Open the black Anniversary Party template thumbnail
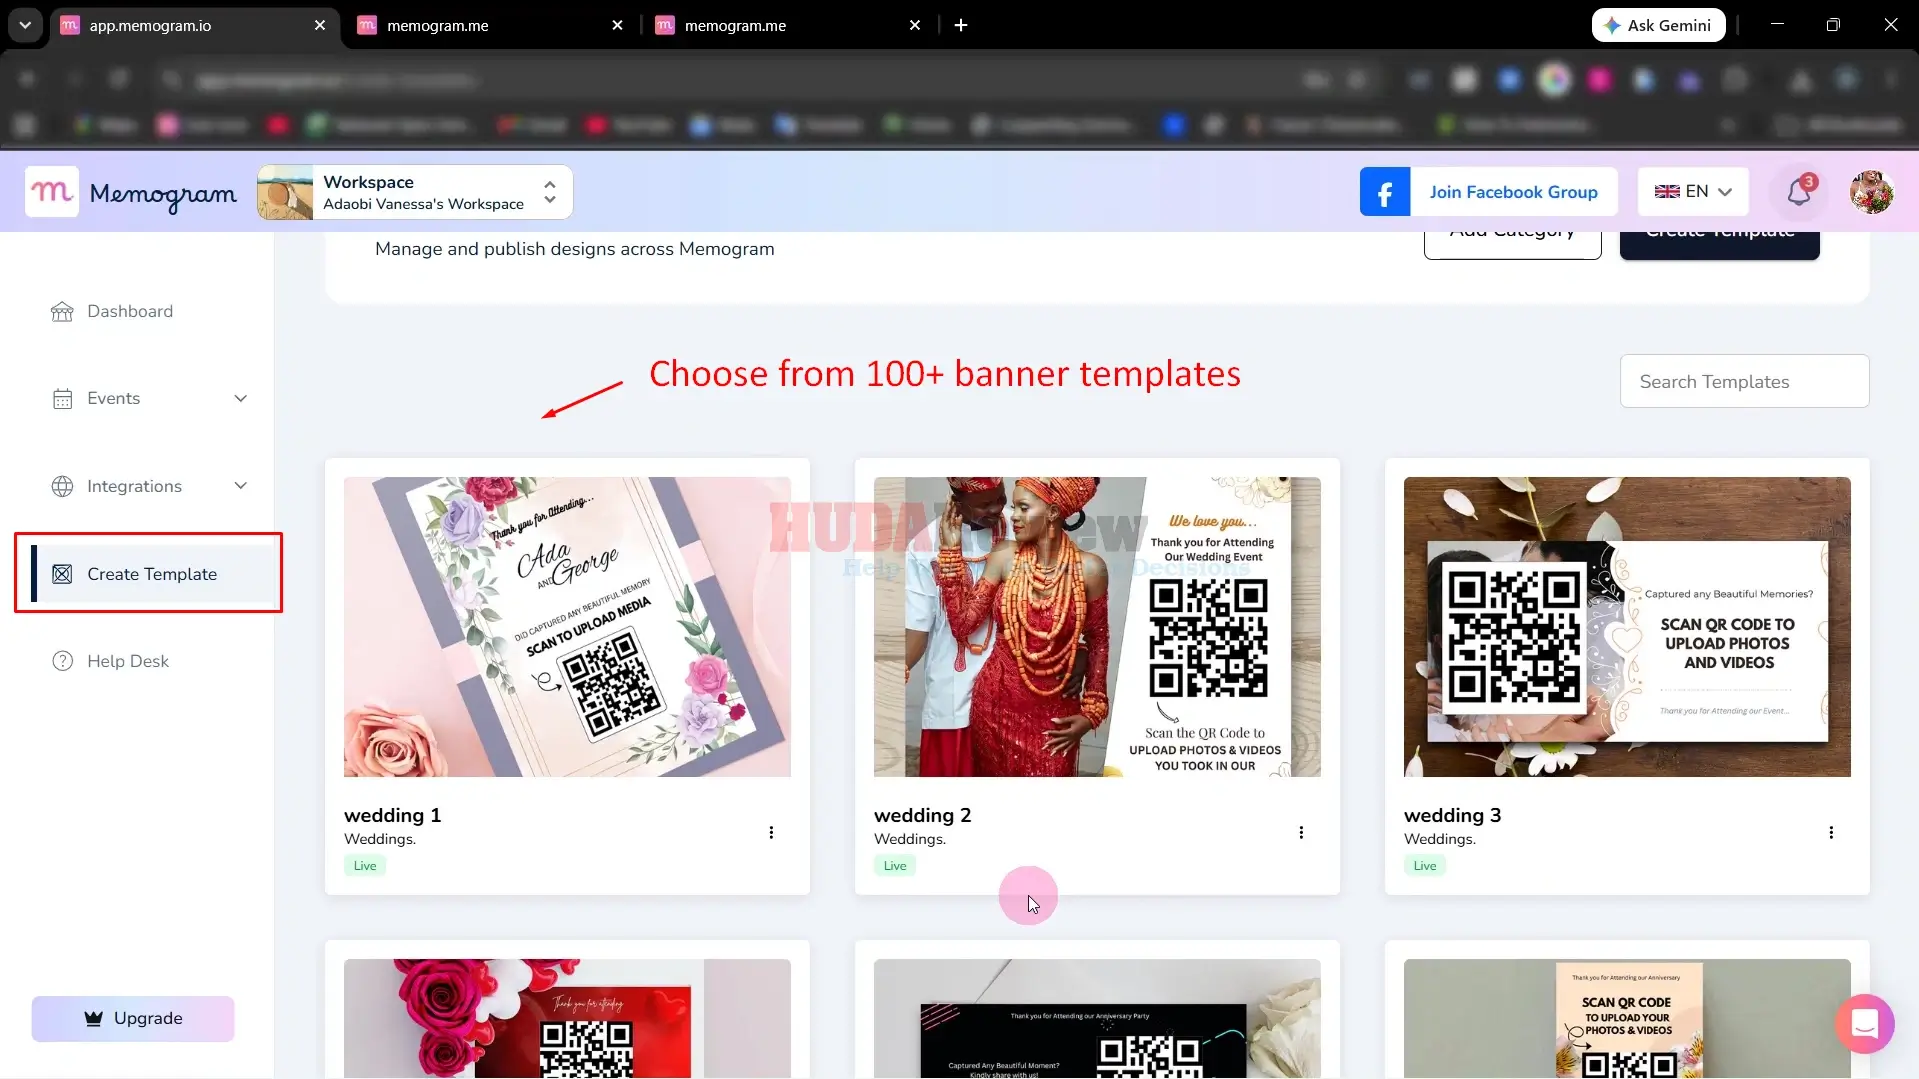 [x=1097, y=1018]
